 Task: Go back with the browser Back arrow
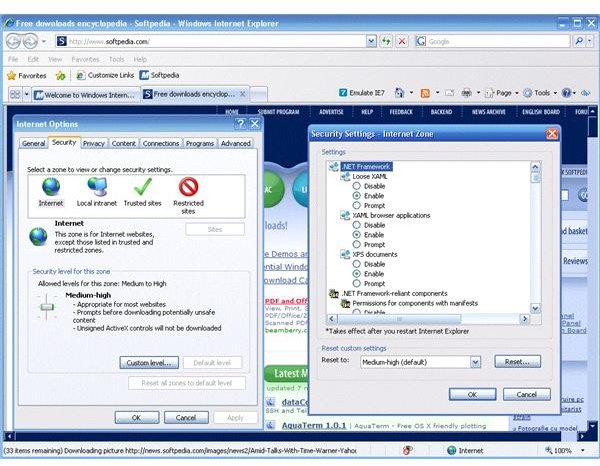point(13,41)
